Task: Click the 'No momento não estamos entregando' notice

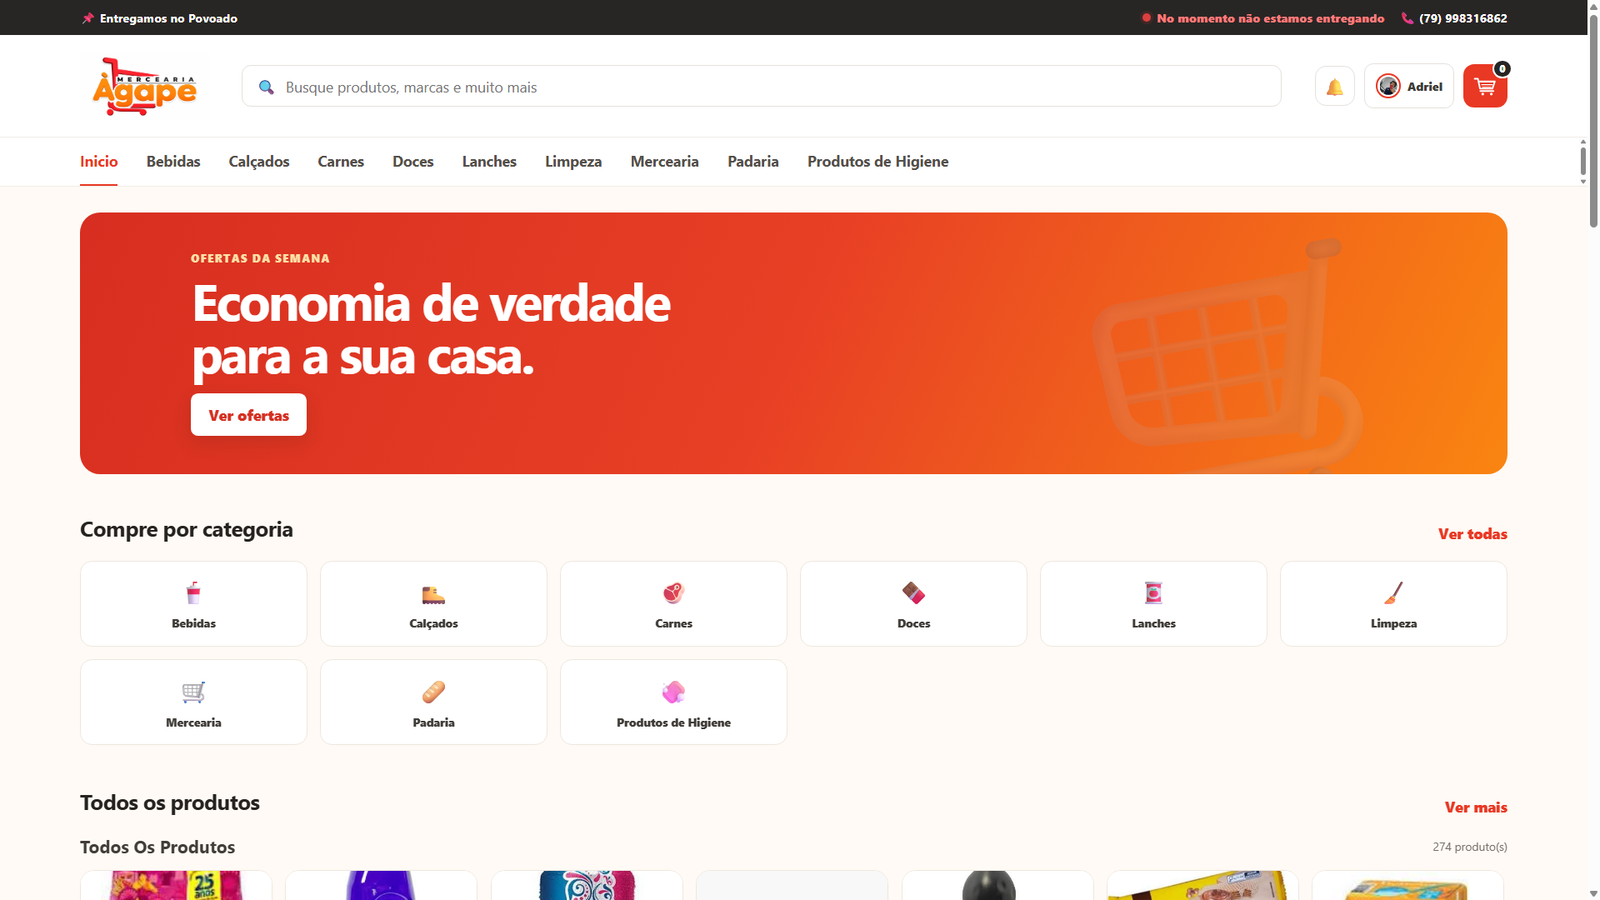Action: tap(1270, 18)
